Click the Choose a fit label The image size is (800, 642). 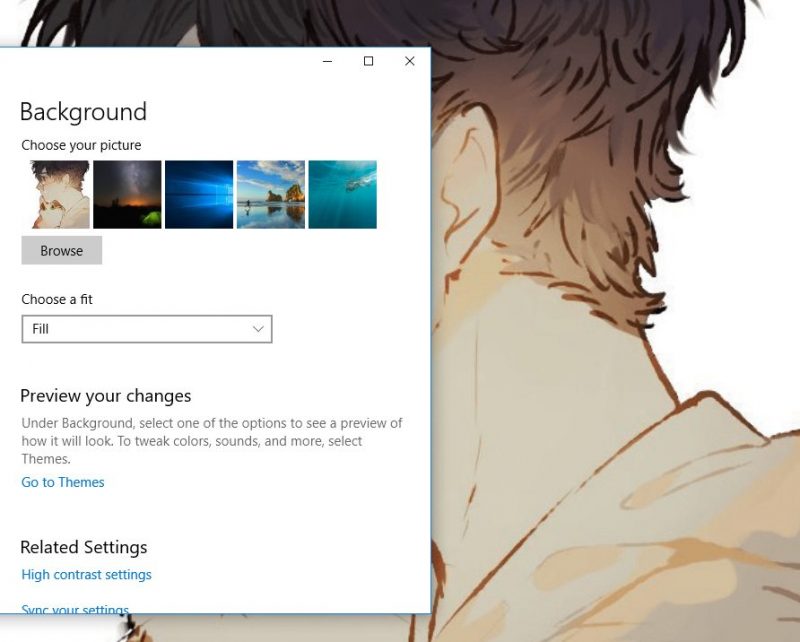pyautogui.click(x=57, y=299)
